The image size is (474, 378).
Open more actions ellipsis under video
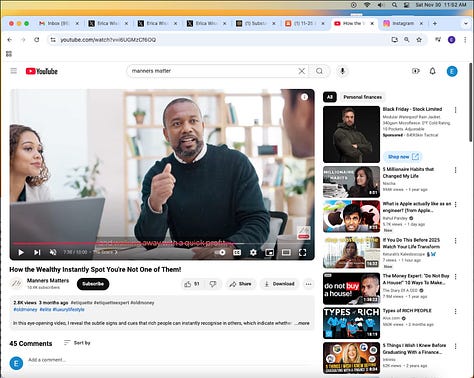pos(309,284)
